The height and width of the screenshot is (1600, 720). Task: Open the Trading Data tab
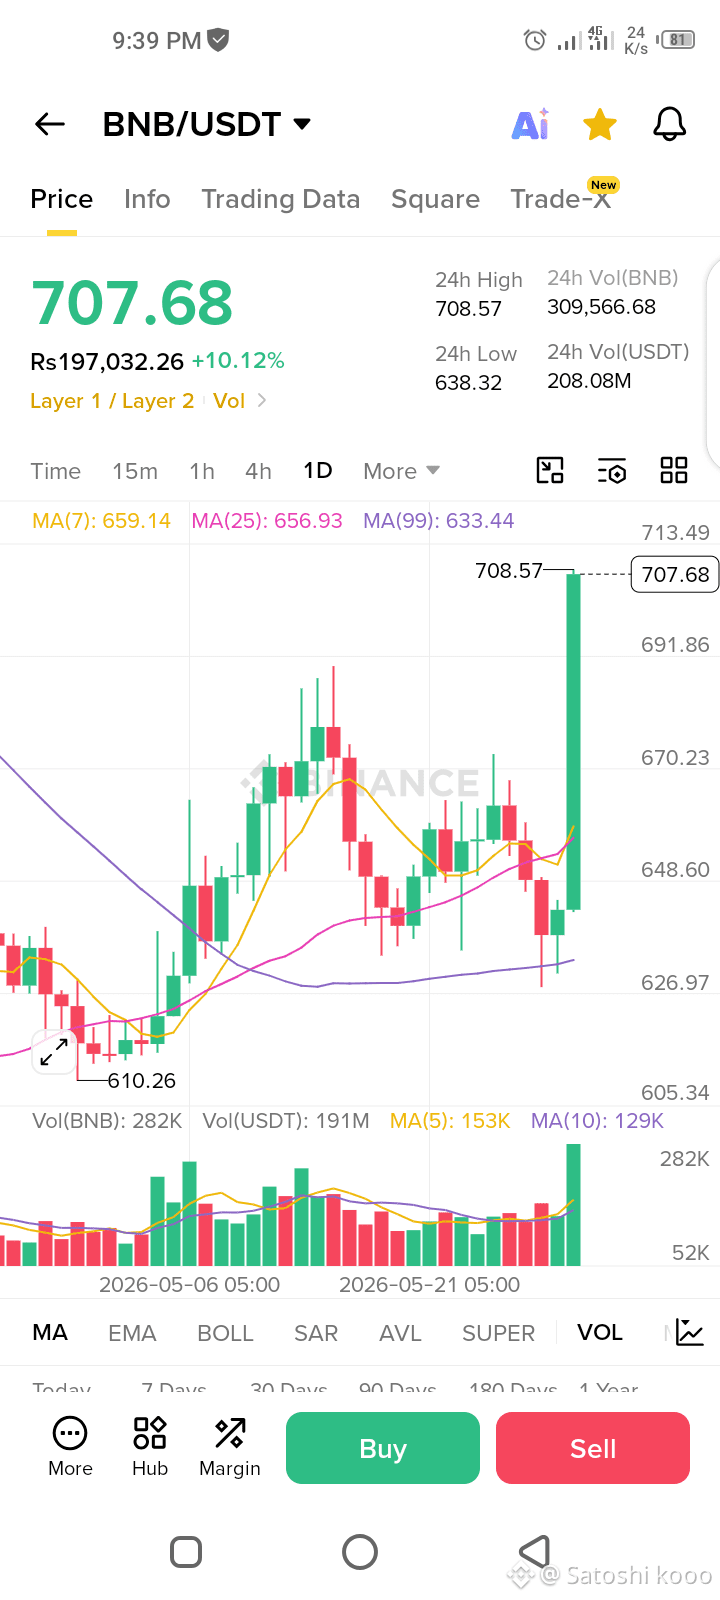coord(281,199)
